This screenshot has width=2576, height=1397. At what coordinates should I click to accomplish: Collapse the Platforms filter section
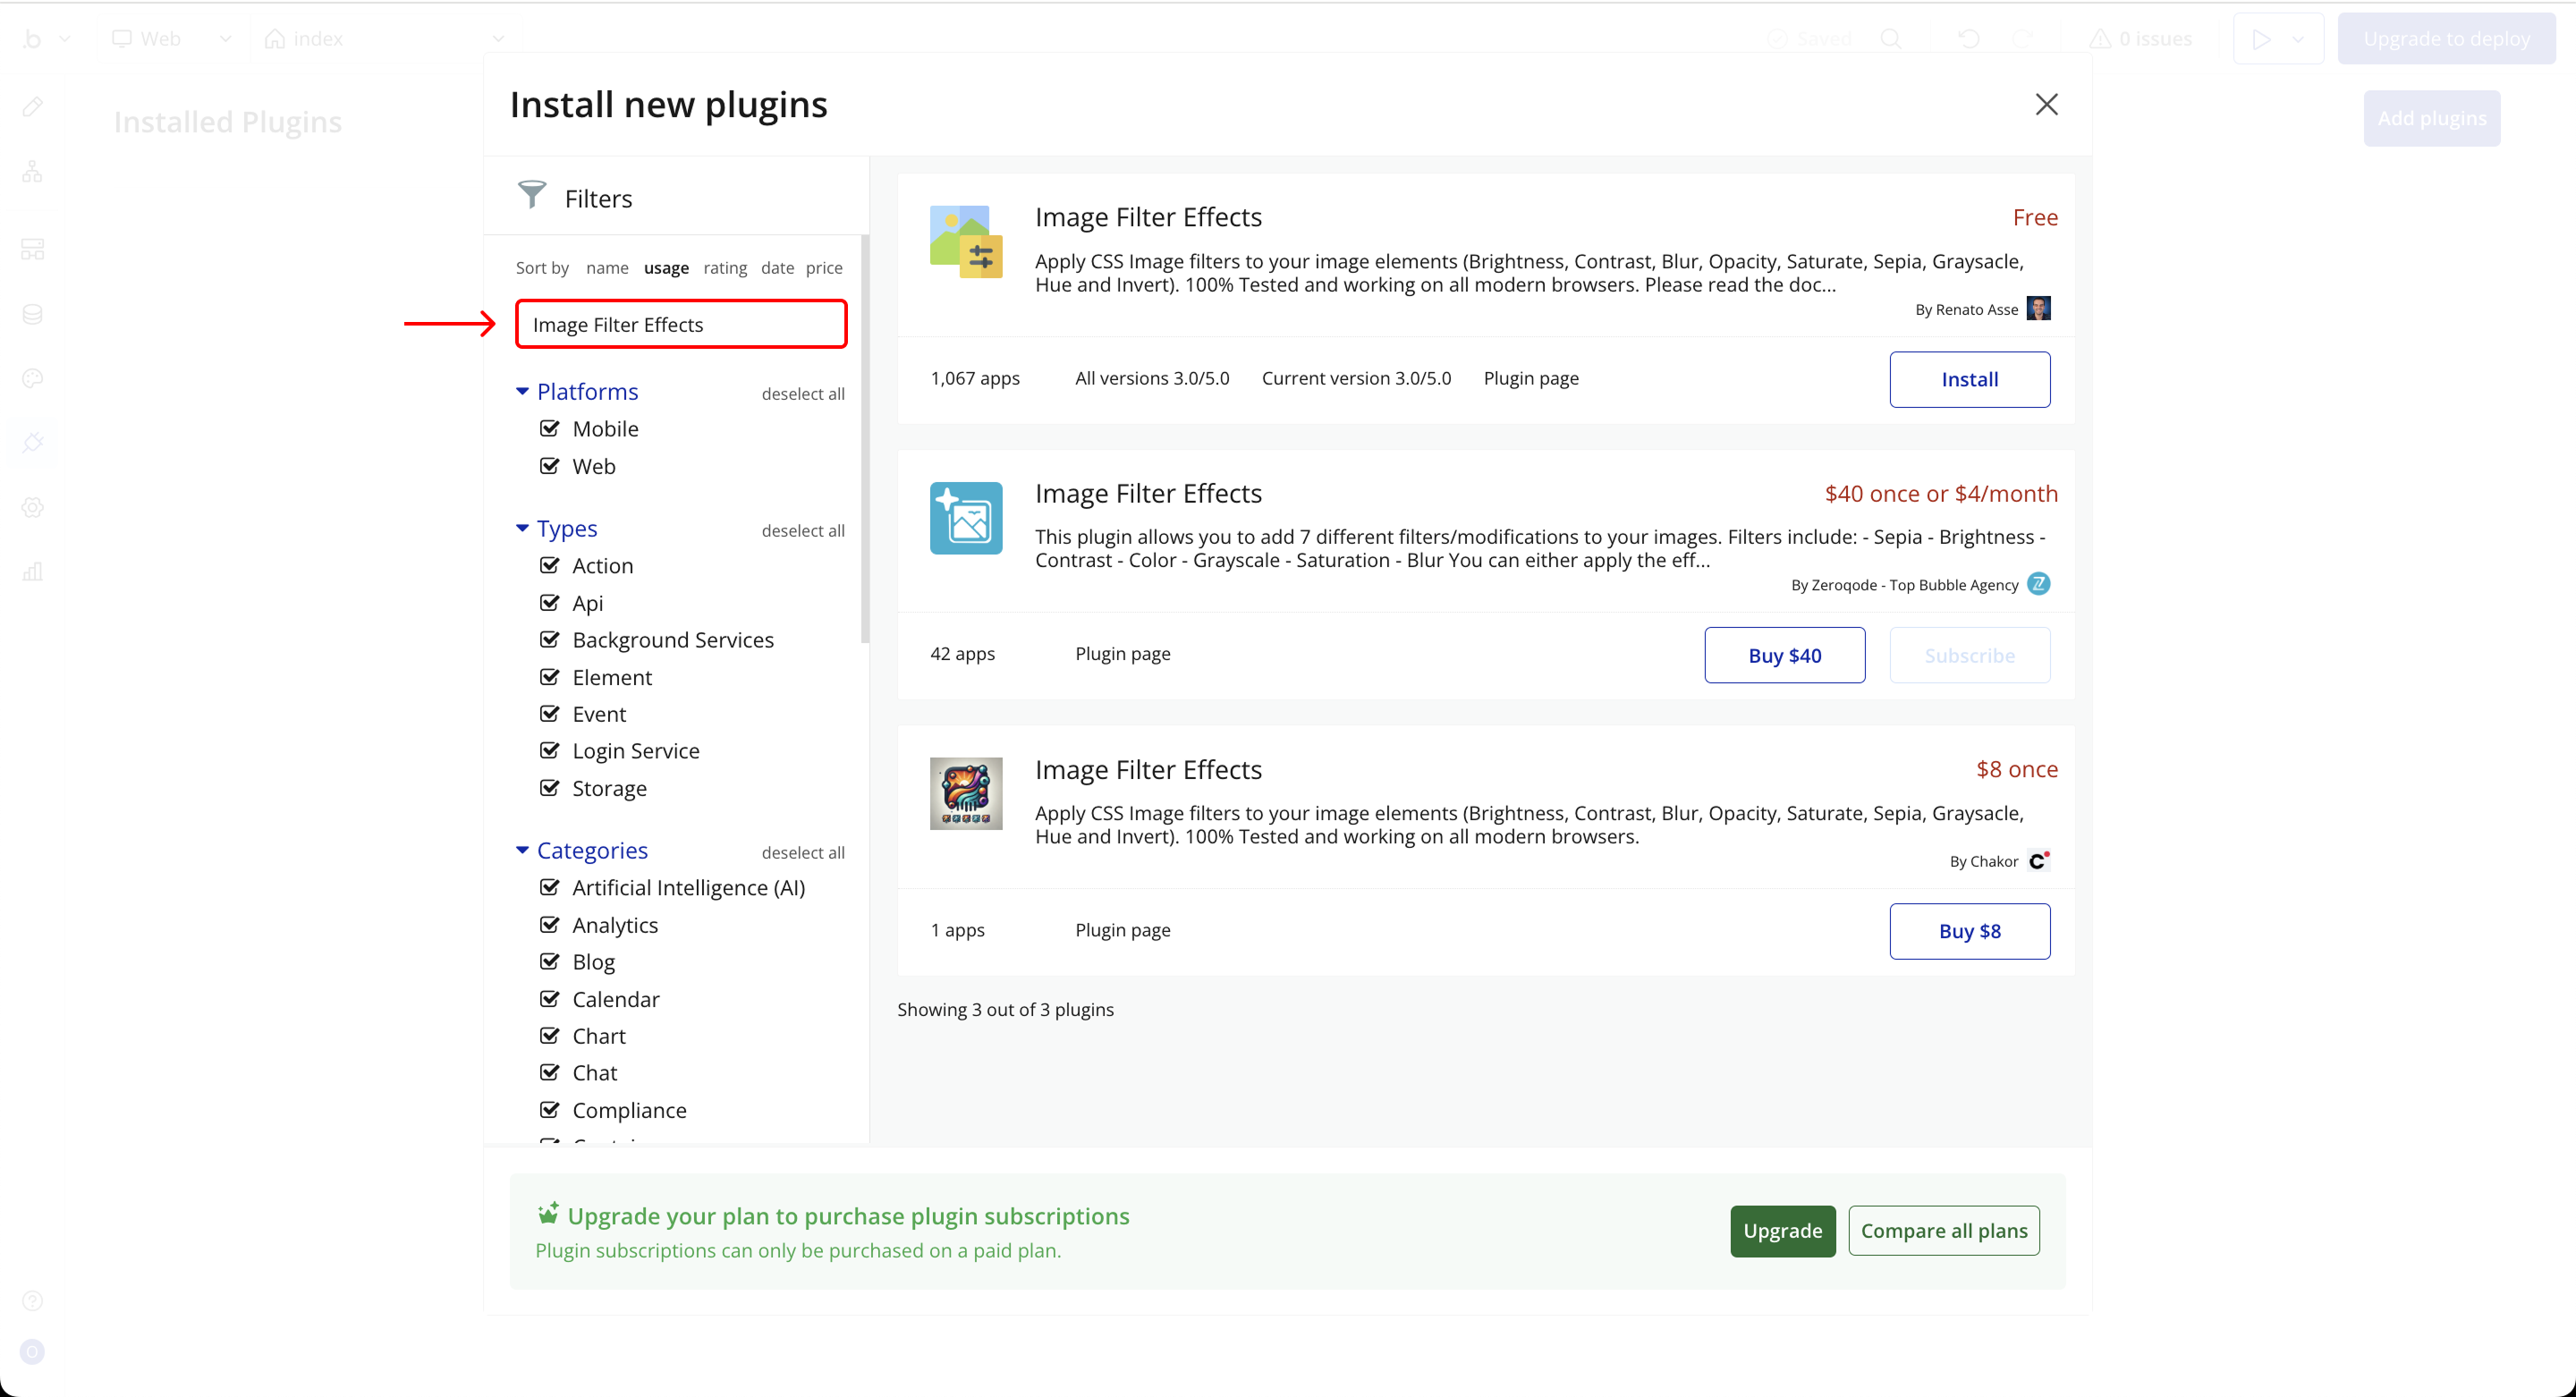coord(522,391)
